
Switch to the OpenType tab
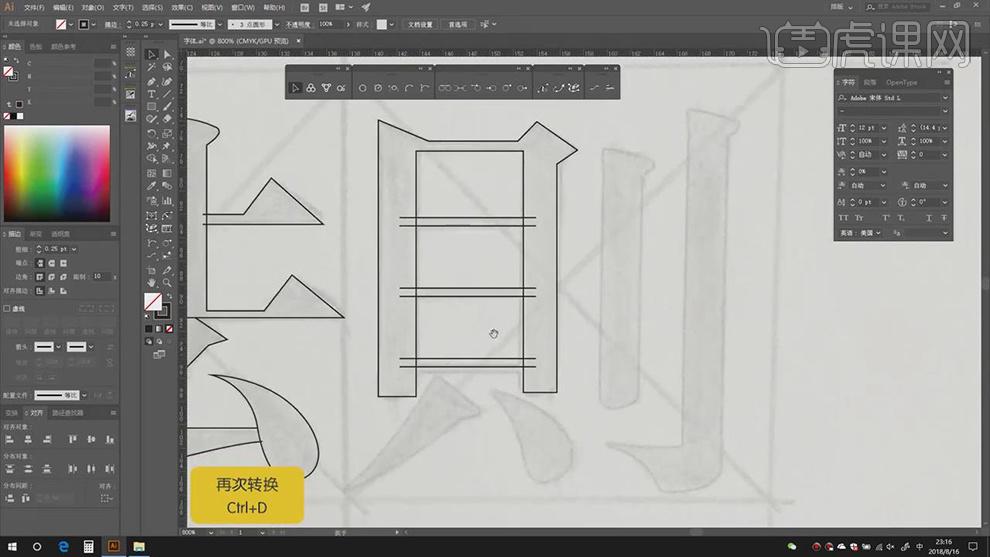coord(901,83)
